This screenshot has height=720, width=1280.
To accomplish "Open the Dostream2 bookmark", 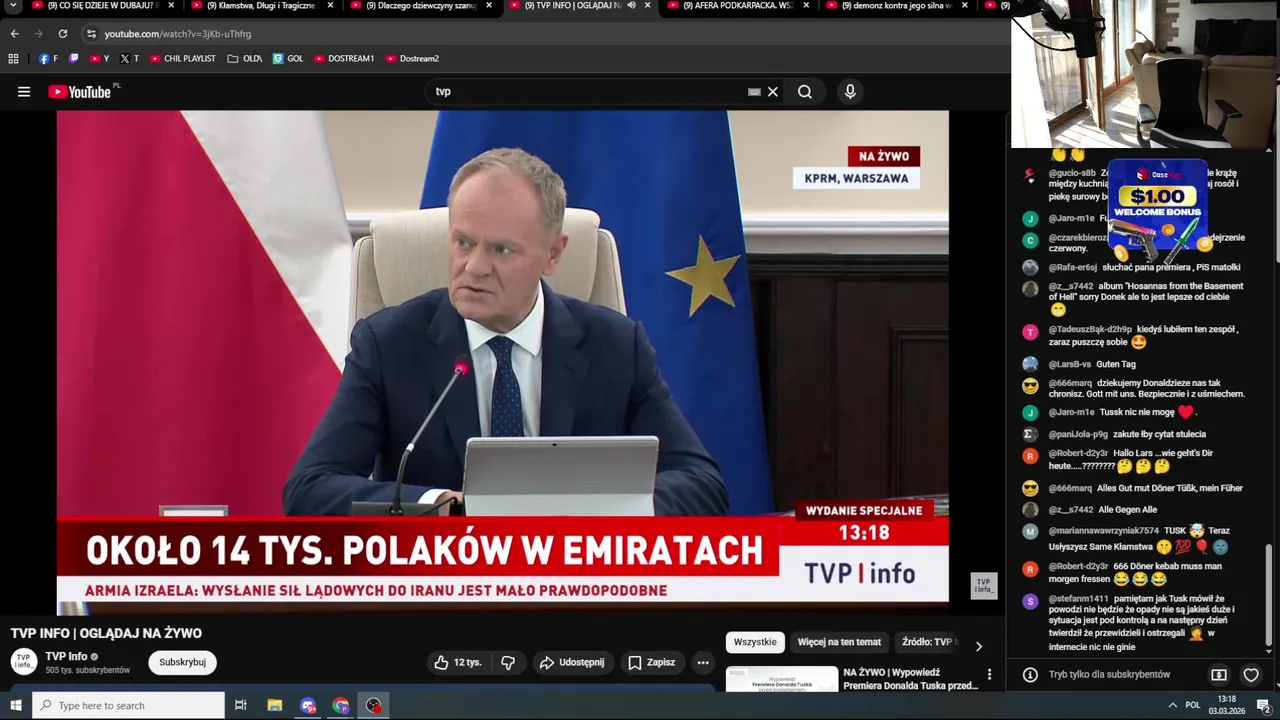I will click(412, 59).
